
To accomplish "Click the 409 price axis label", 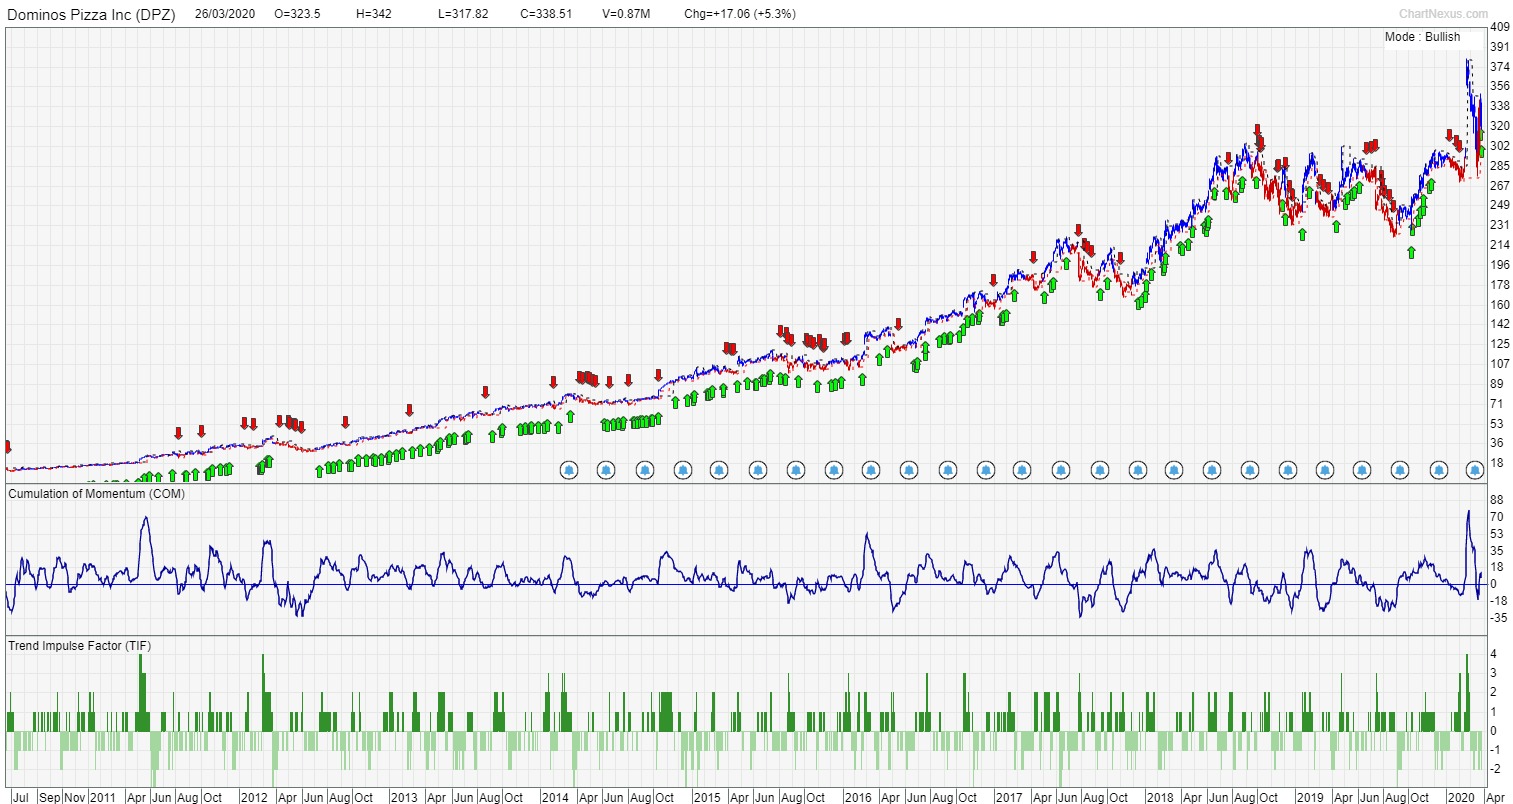I will click(x=1500, y=28).
